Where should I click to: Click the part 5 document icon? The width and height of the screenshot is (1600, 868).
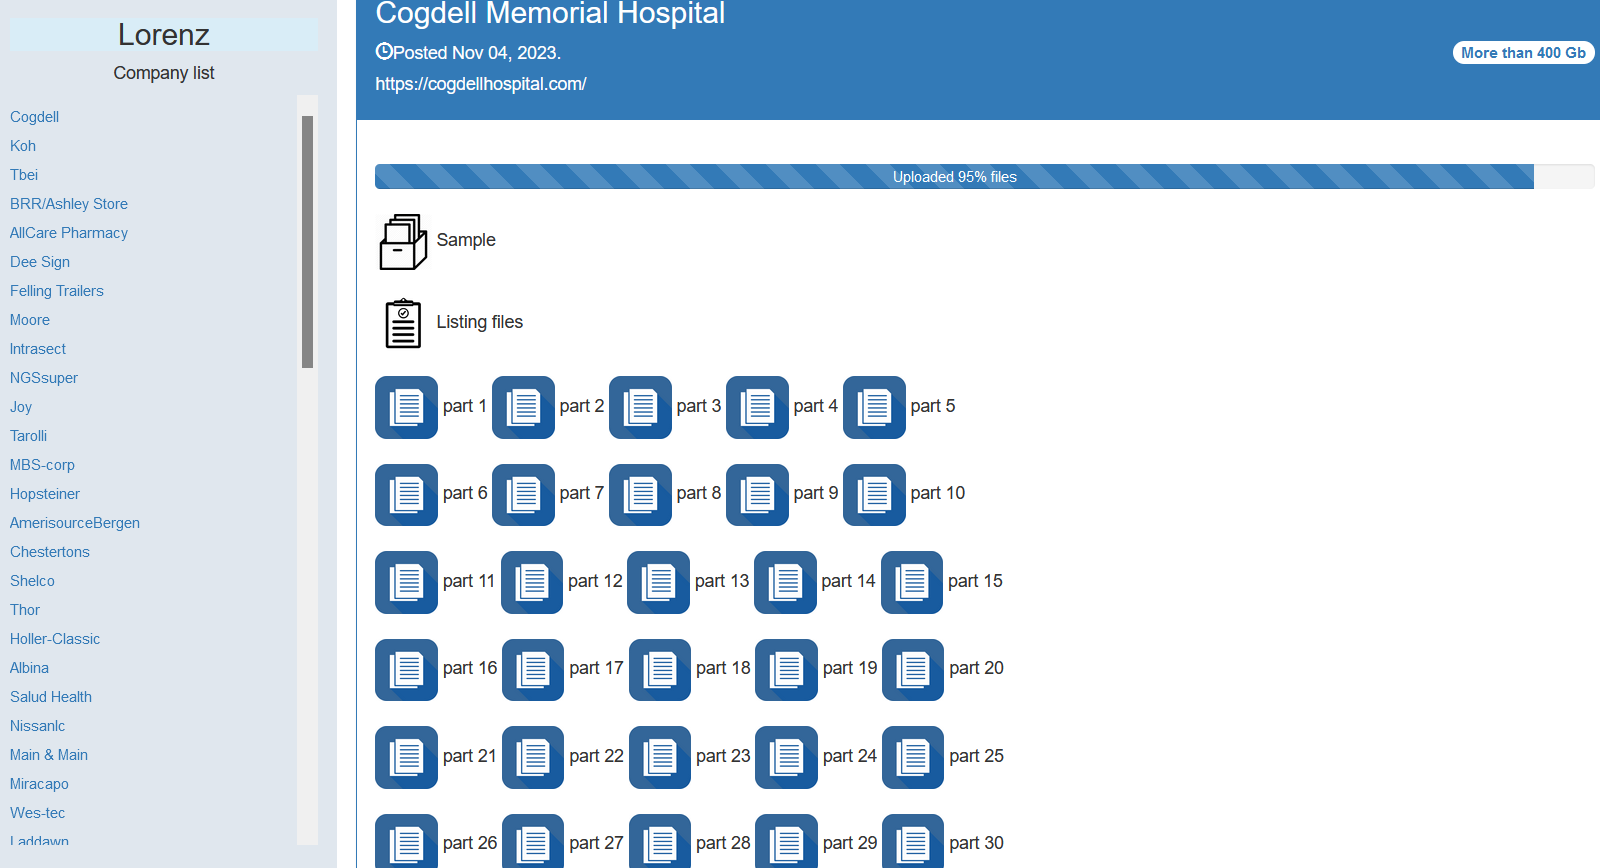pos(874,407)
